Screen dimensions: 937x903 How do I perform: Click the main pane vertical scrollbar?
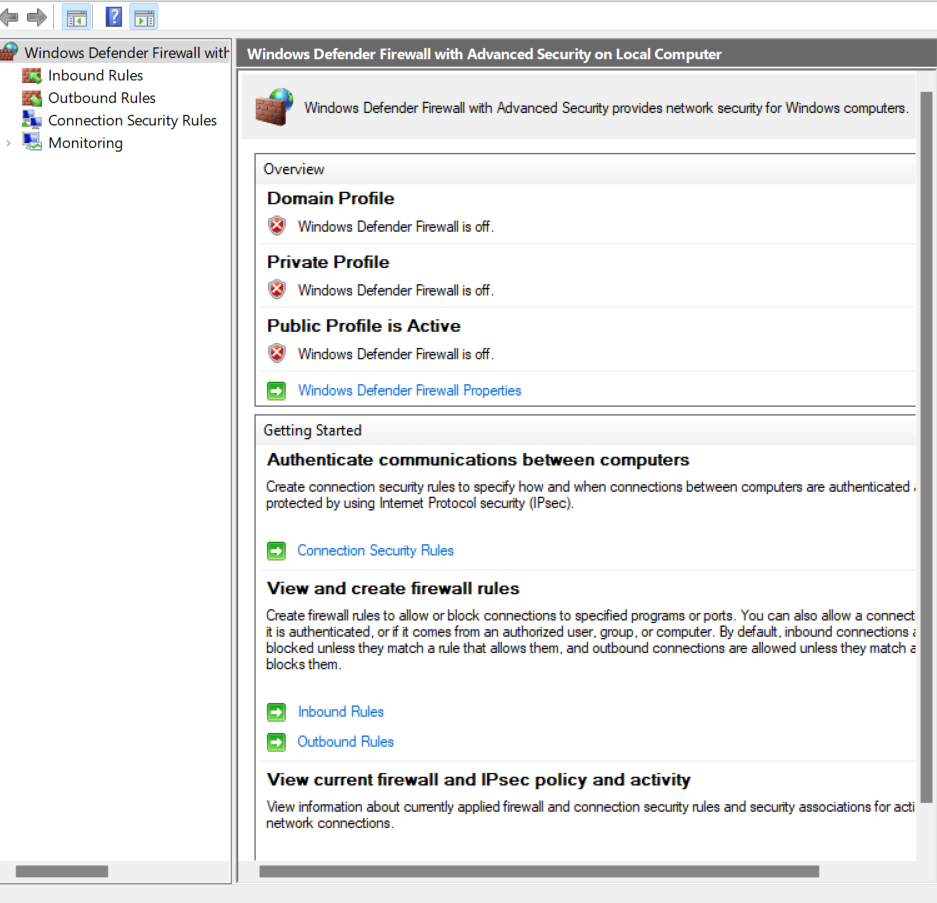(926, 447)
